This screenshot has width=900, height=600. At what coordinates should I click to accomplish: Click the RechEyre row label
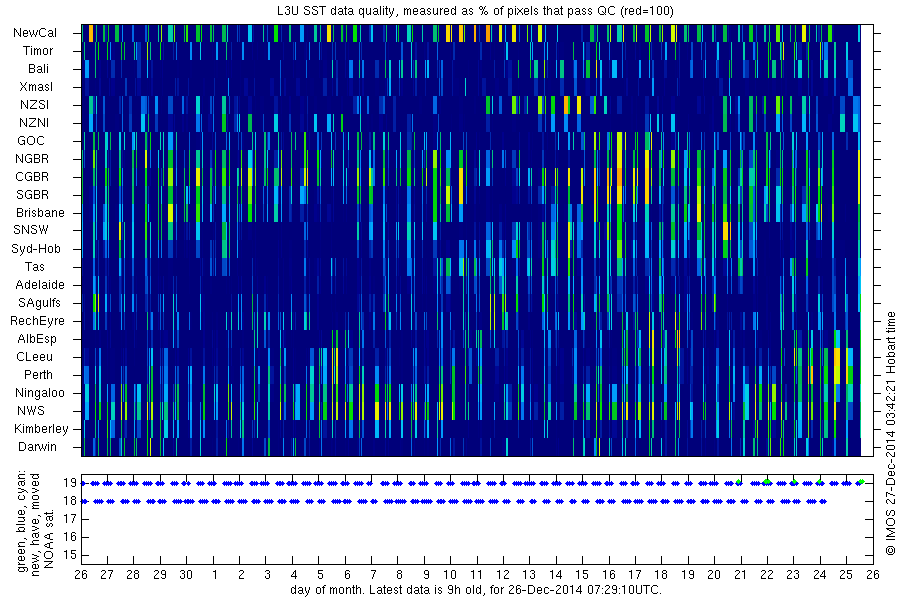click(x=37, y=321)
